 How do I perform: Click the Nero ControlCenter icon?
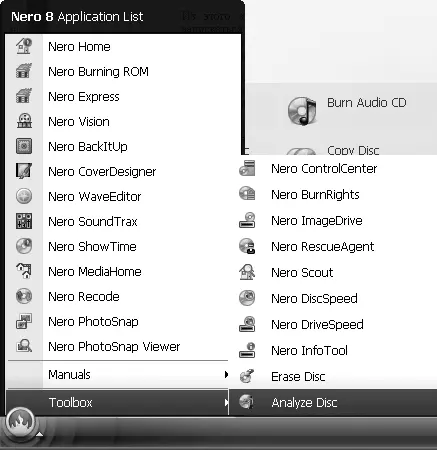point(247,168)
